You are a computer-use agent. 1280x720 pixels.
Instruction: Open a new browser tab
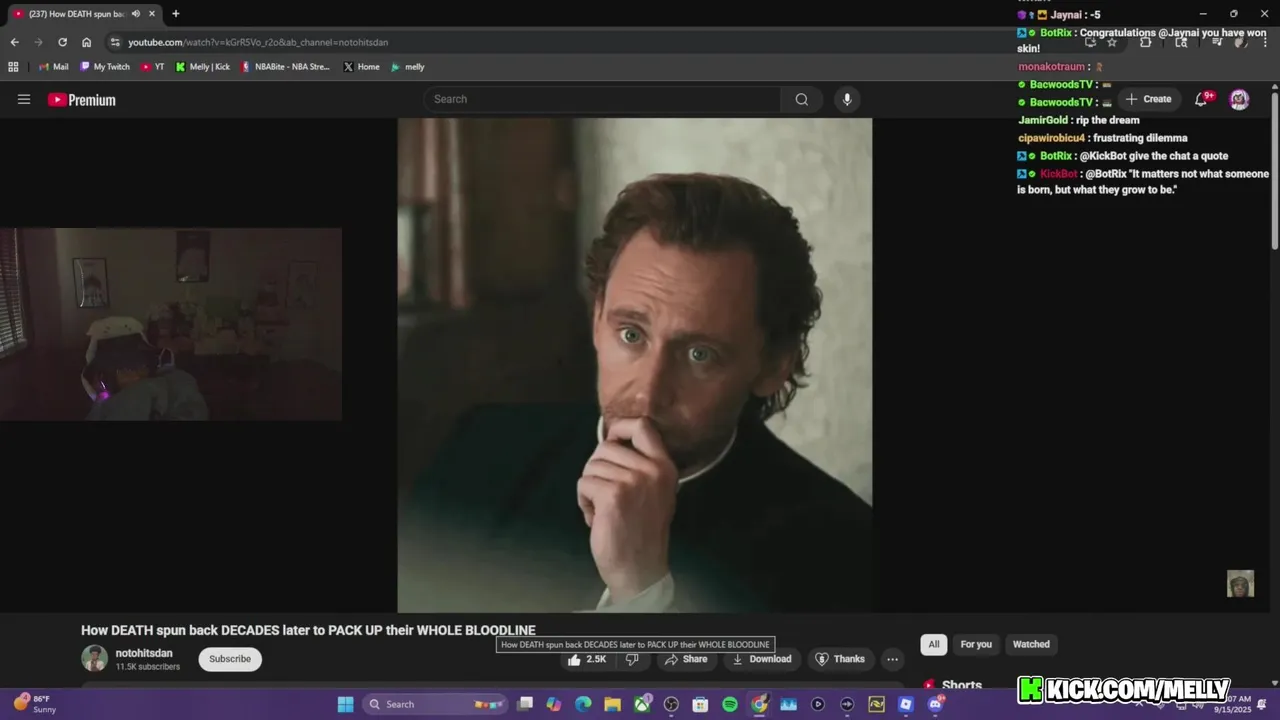176,14
